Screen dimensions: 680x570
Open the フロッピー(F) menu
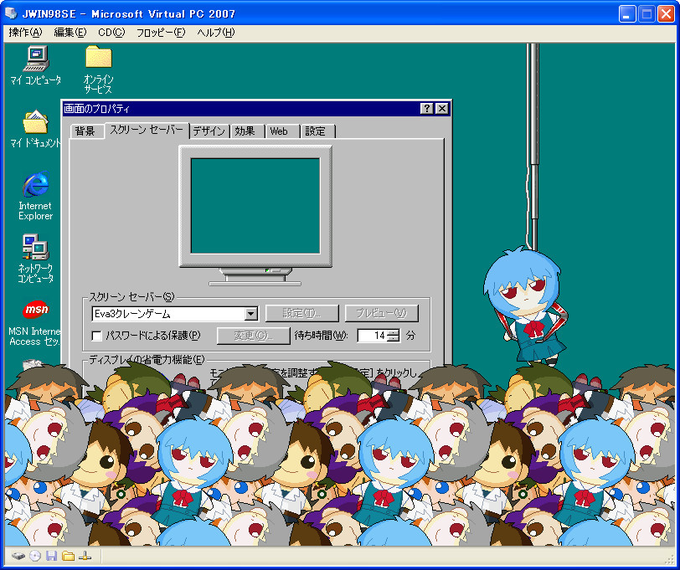click(160, 33)
